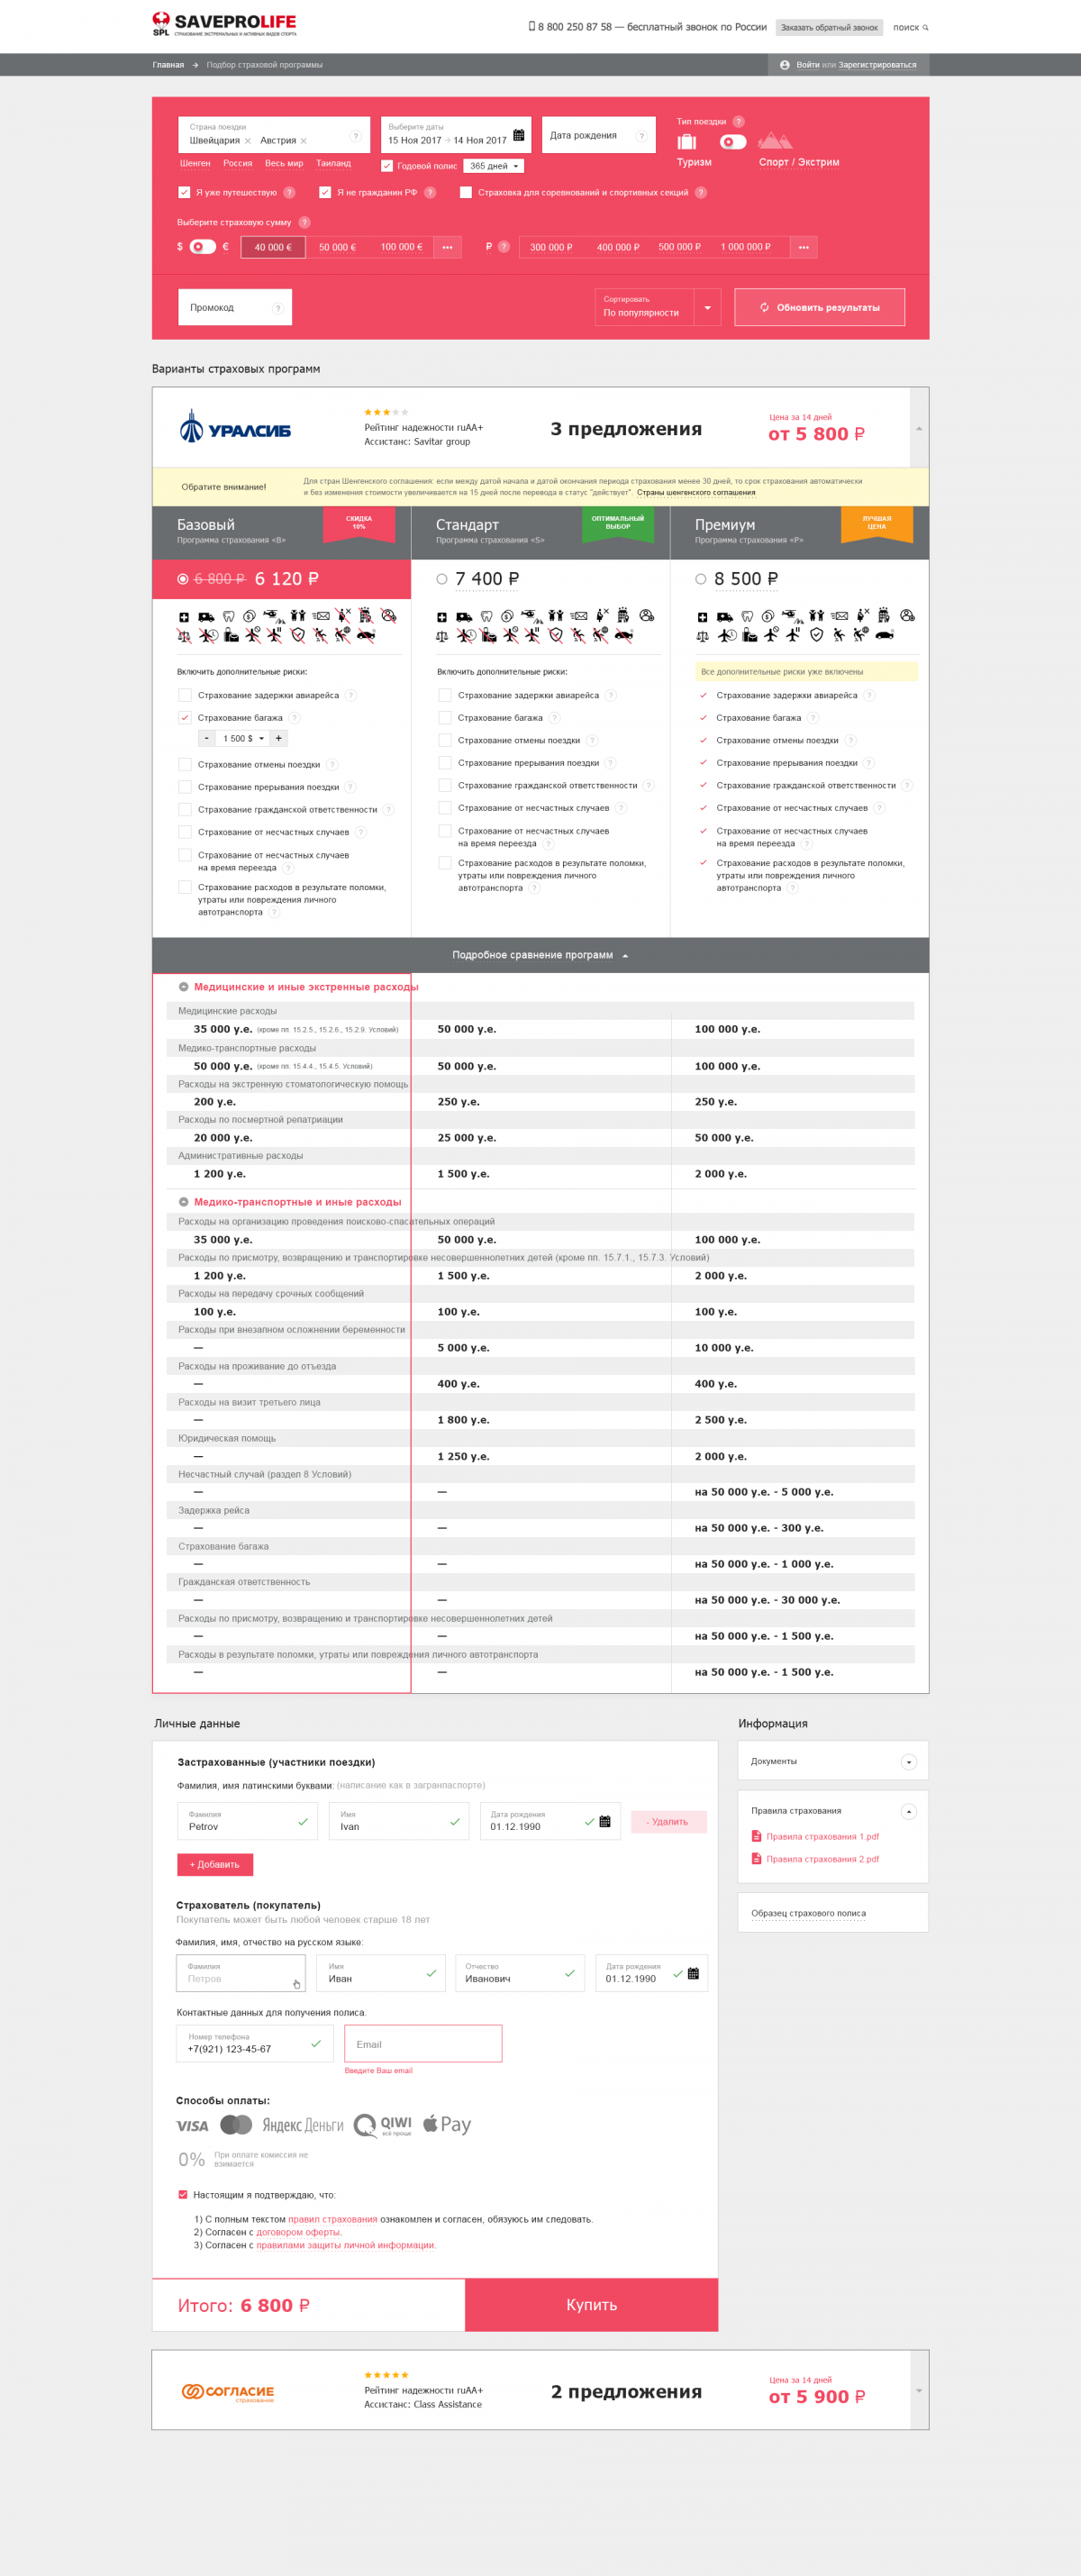The height and width of the screenshot is (2576, 1081).
Task: Enable Страховка для соревнований checkbox
Action: [466, 192]
